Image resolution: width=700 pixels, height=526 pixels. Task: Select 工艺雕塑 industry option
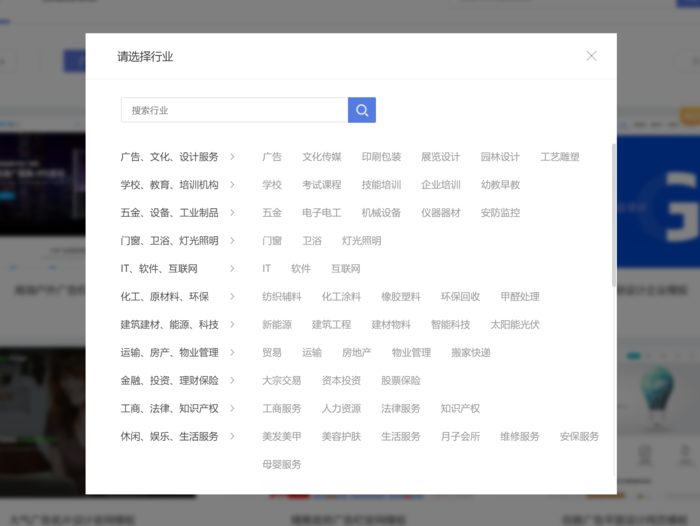(x=560, y=157)
